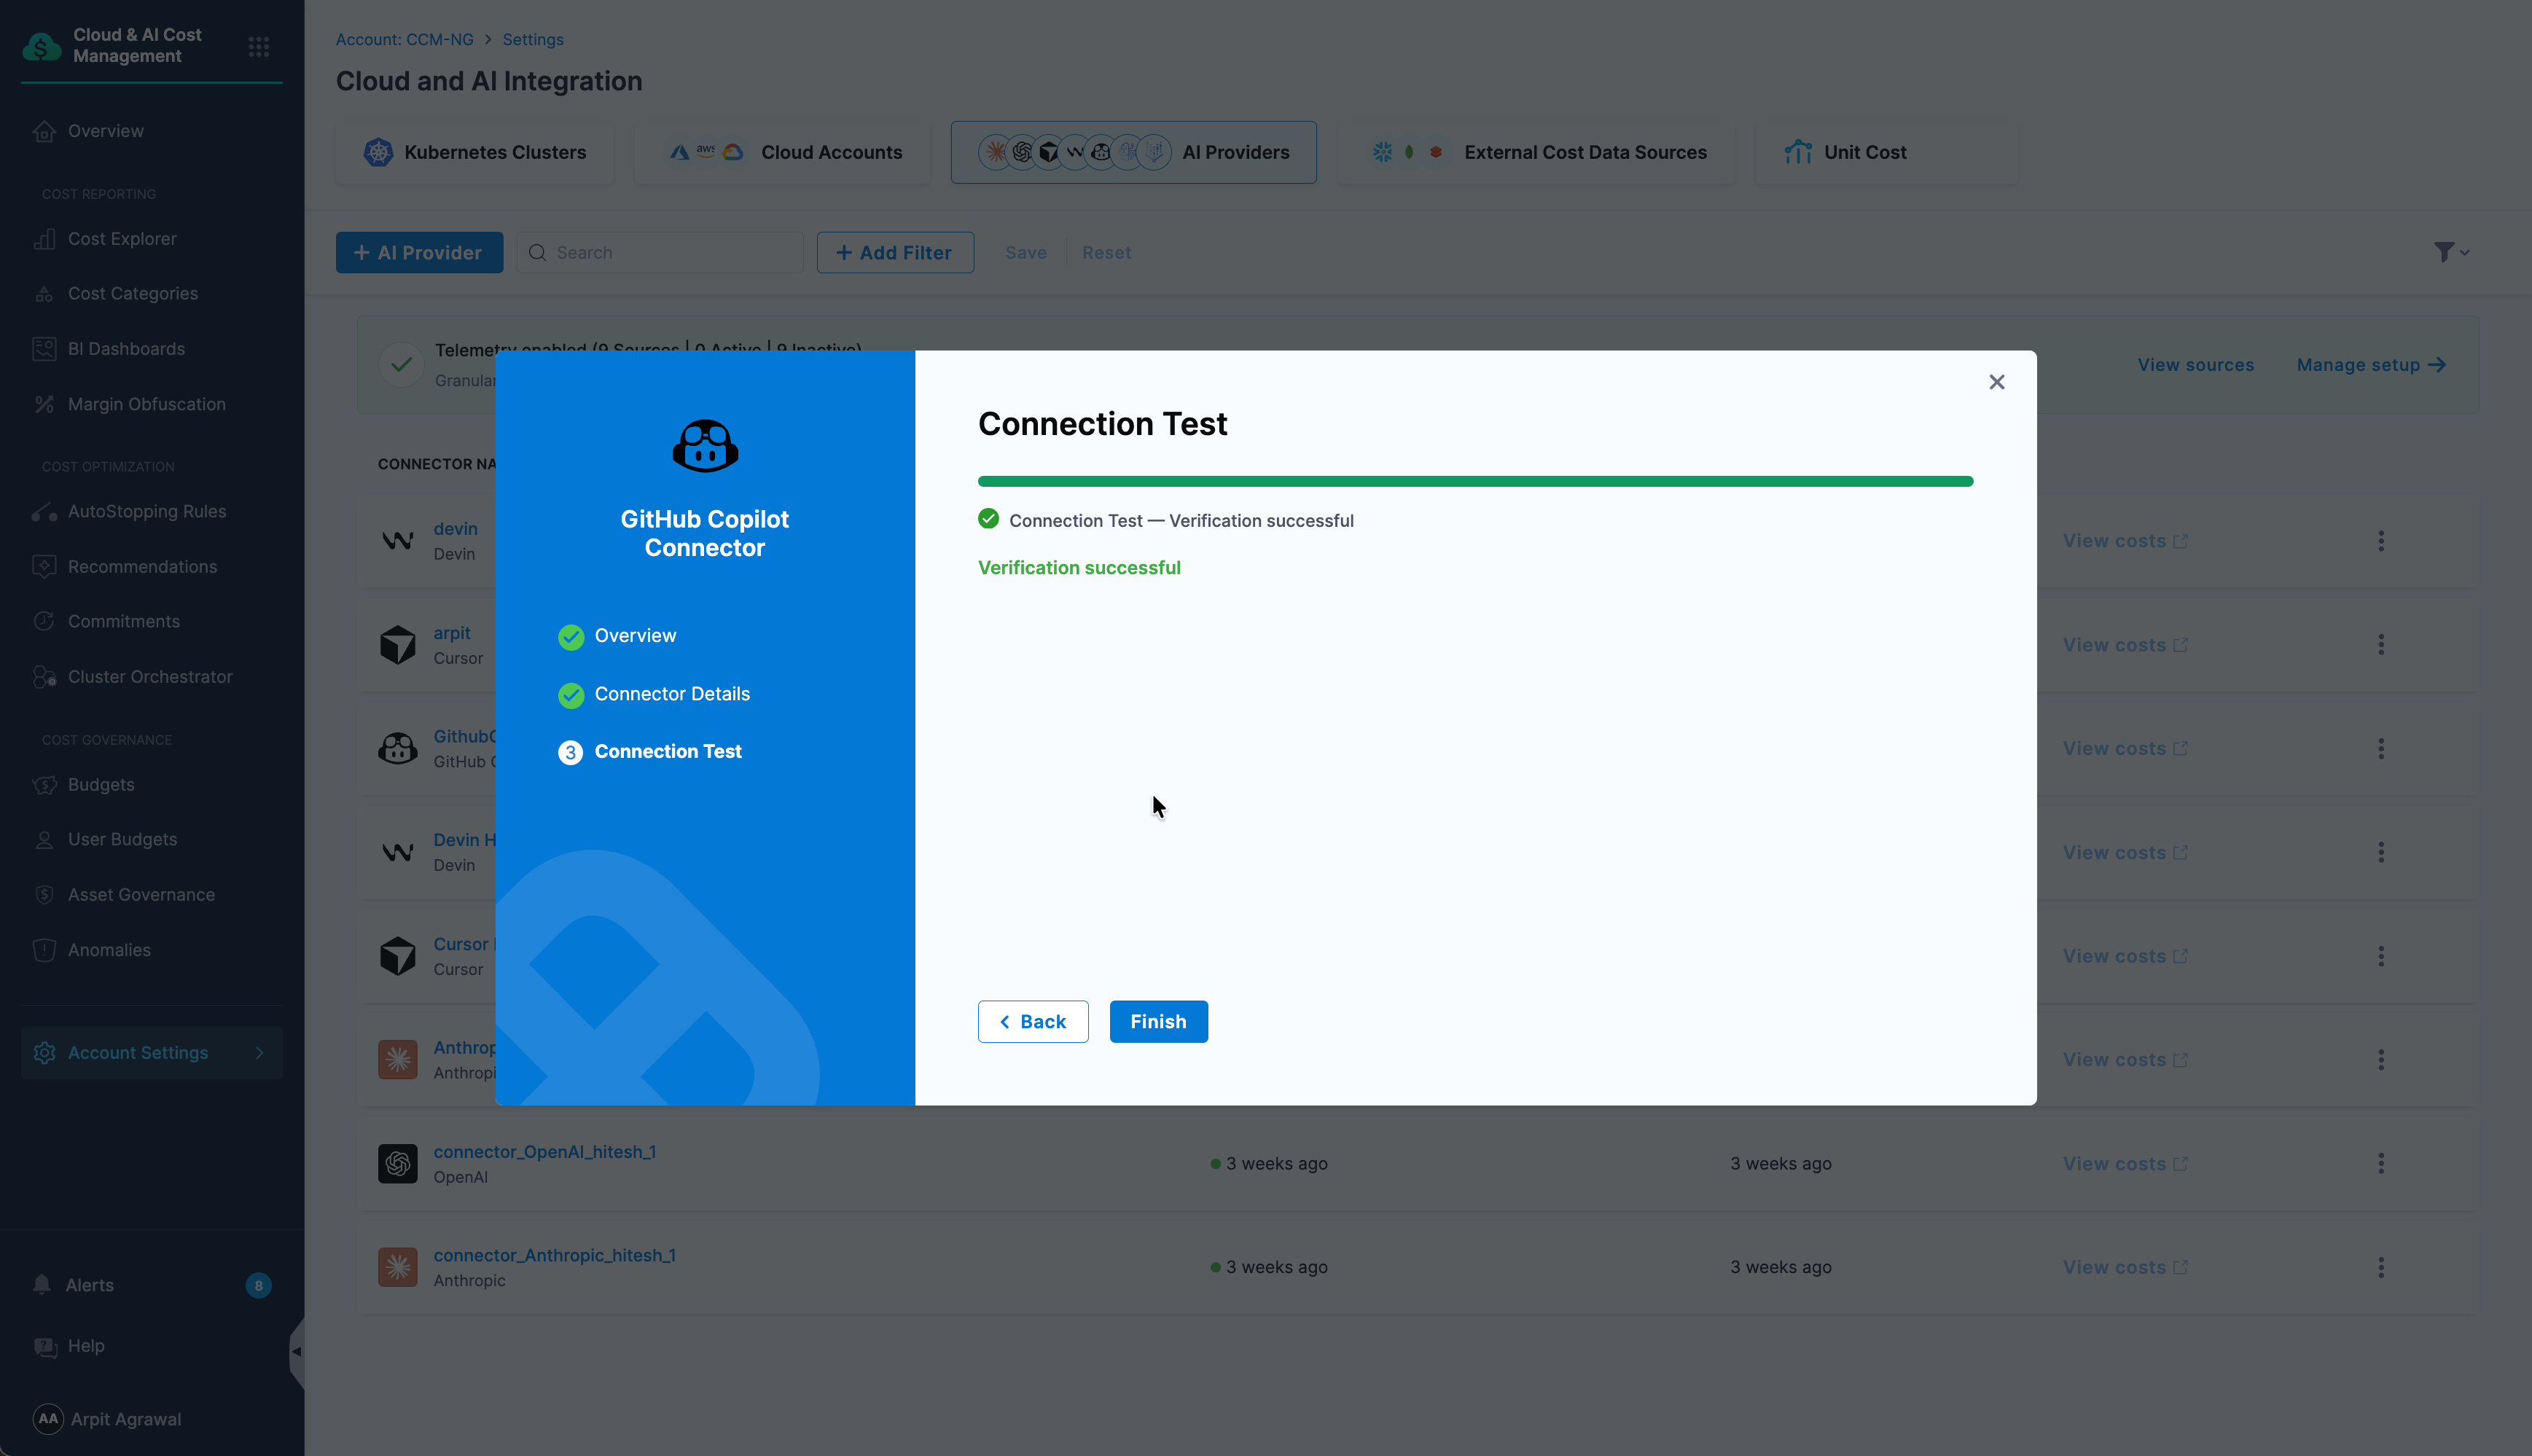Click the User Budgets sidebar icon

point(44,840)
